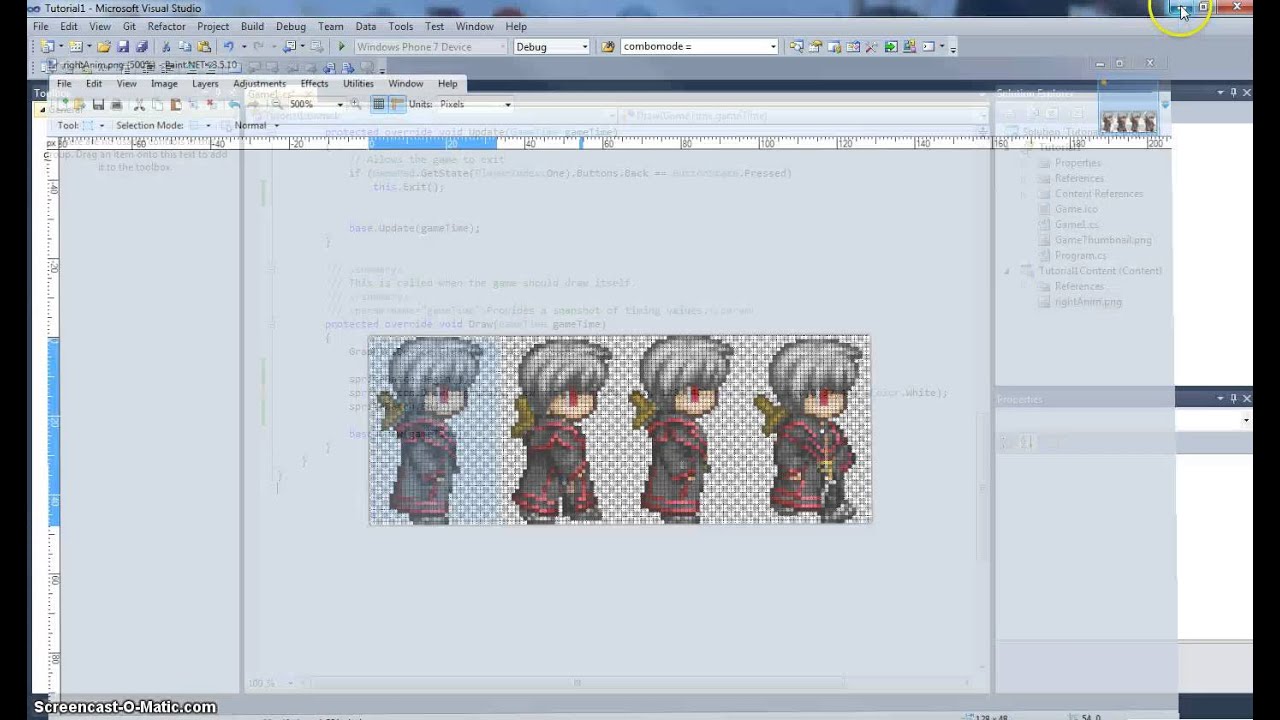The image size is (1280, 720).
Task: Click Copy icon in Visual Studio toolbar
Action: pos(185,47)
